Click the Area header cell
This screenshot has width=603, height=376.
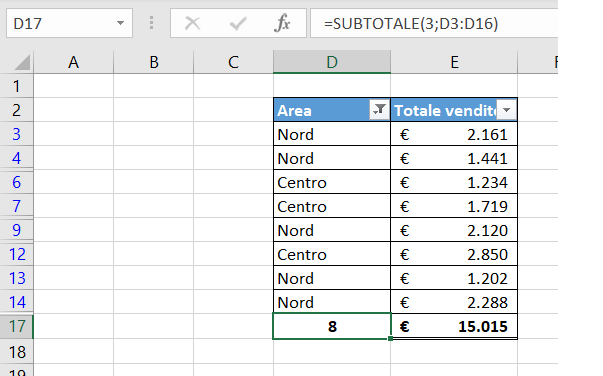pyautogui.click(x=332, y=110)
